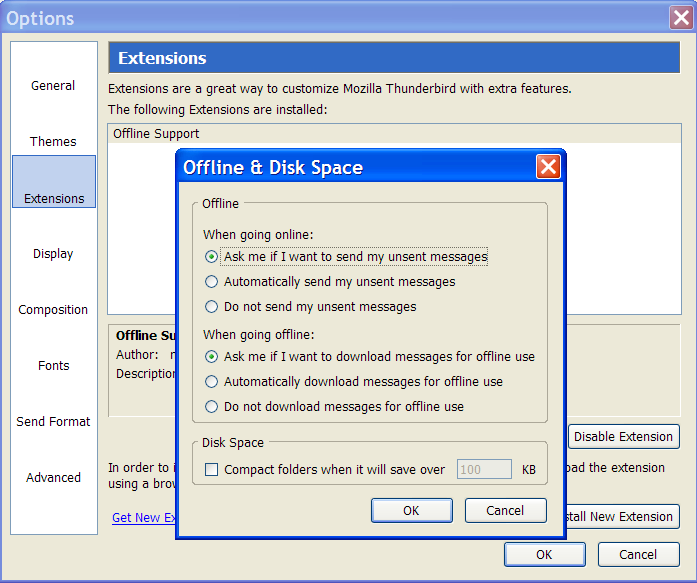
Task: Select Do not download messages for offline use
Action: [211, 407]
